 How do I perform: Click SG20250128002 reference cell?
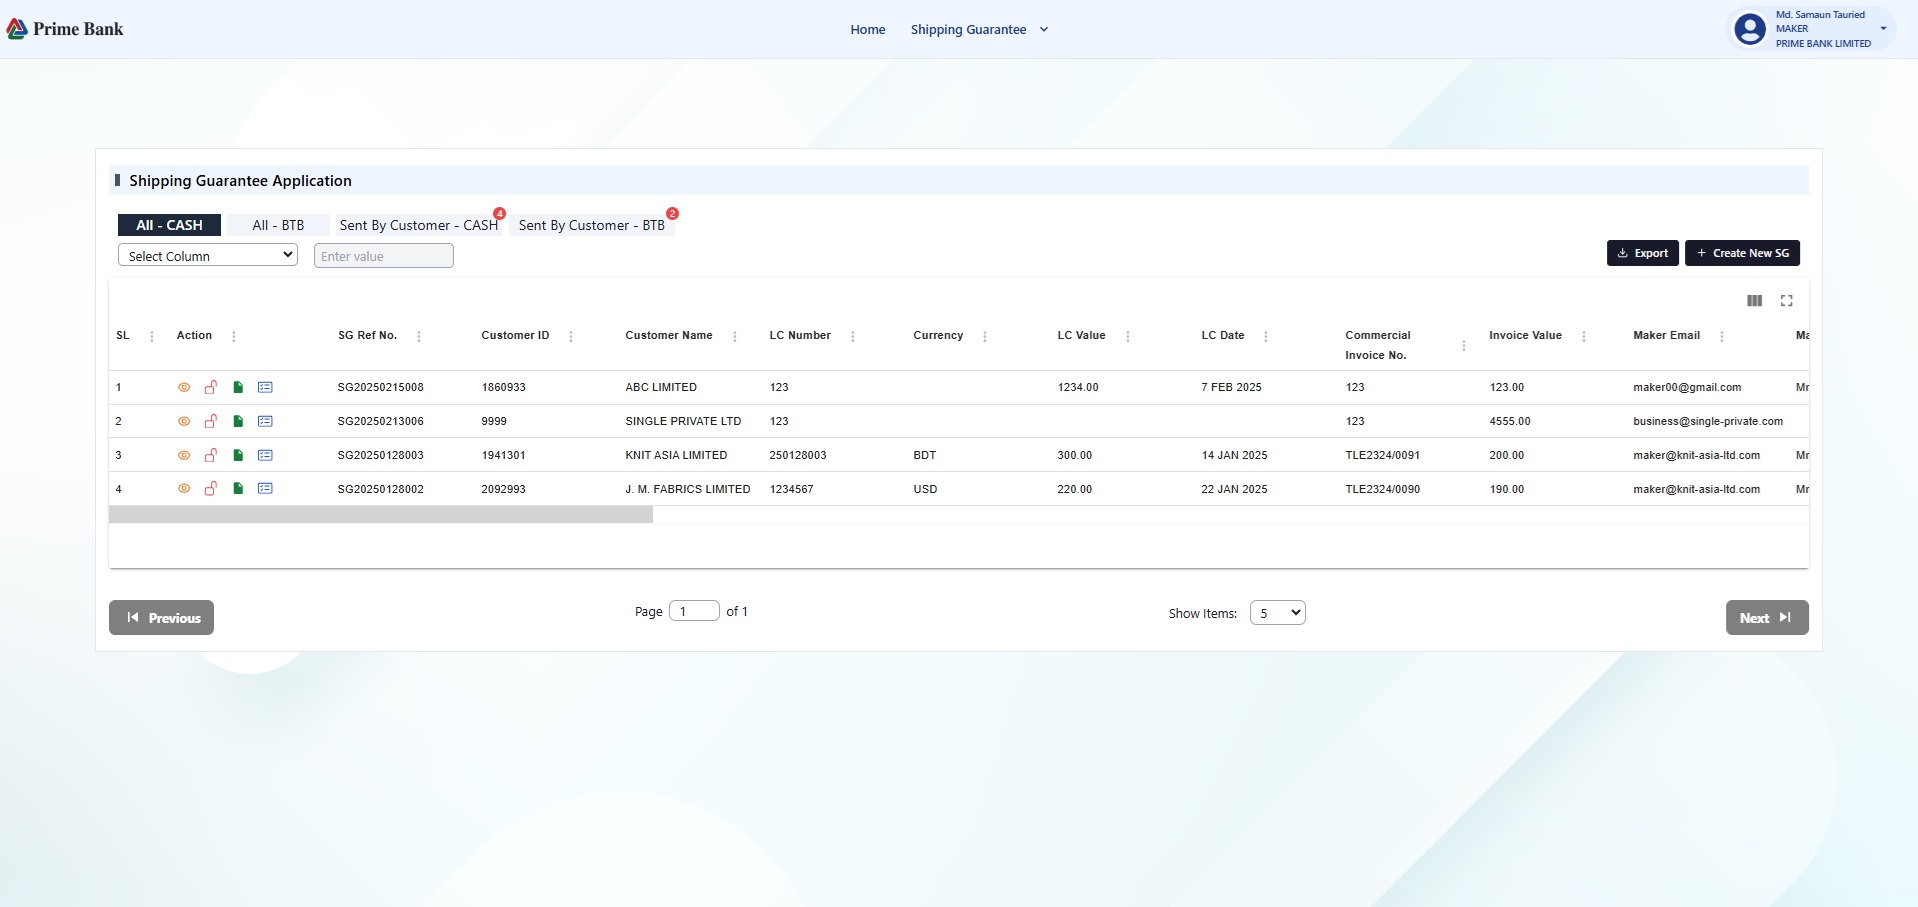pos(381,489)
